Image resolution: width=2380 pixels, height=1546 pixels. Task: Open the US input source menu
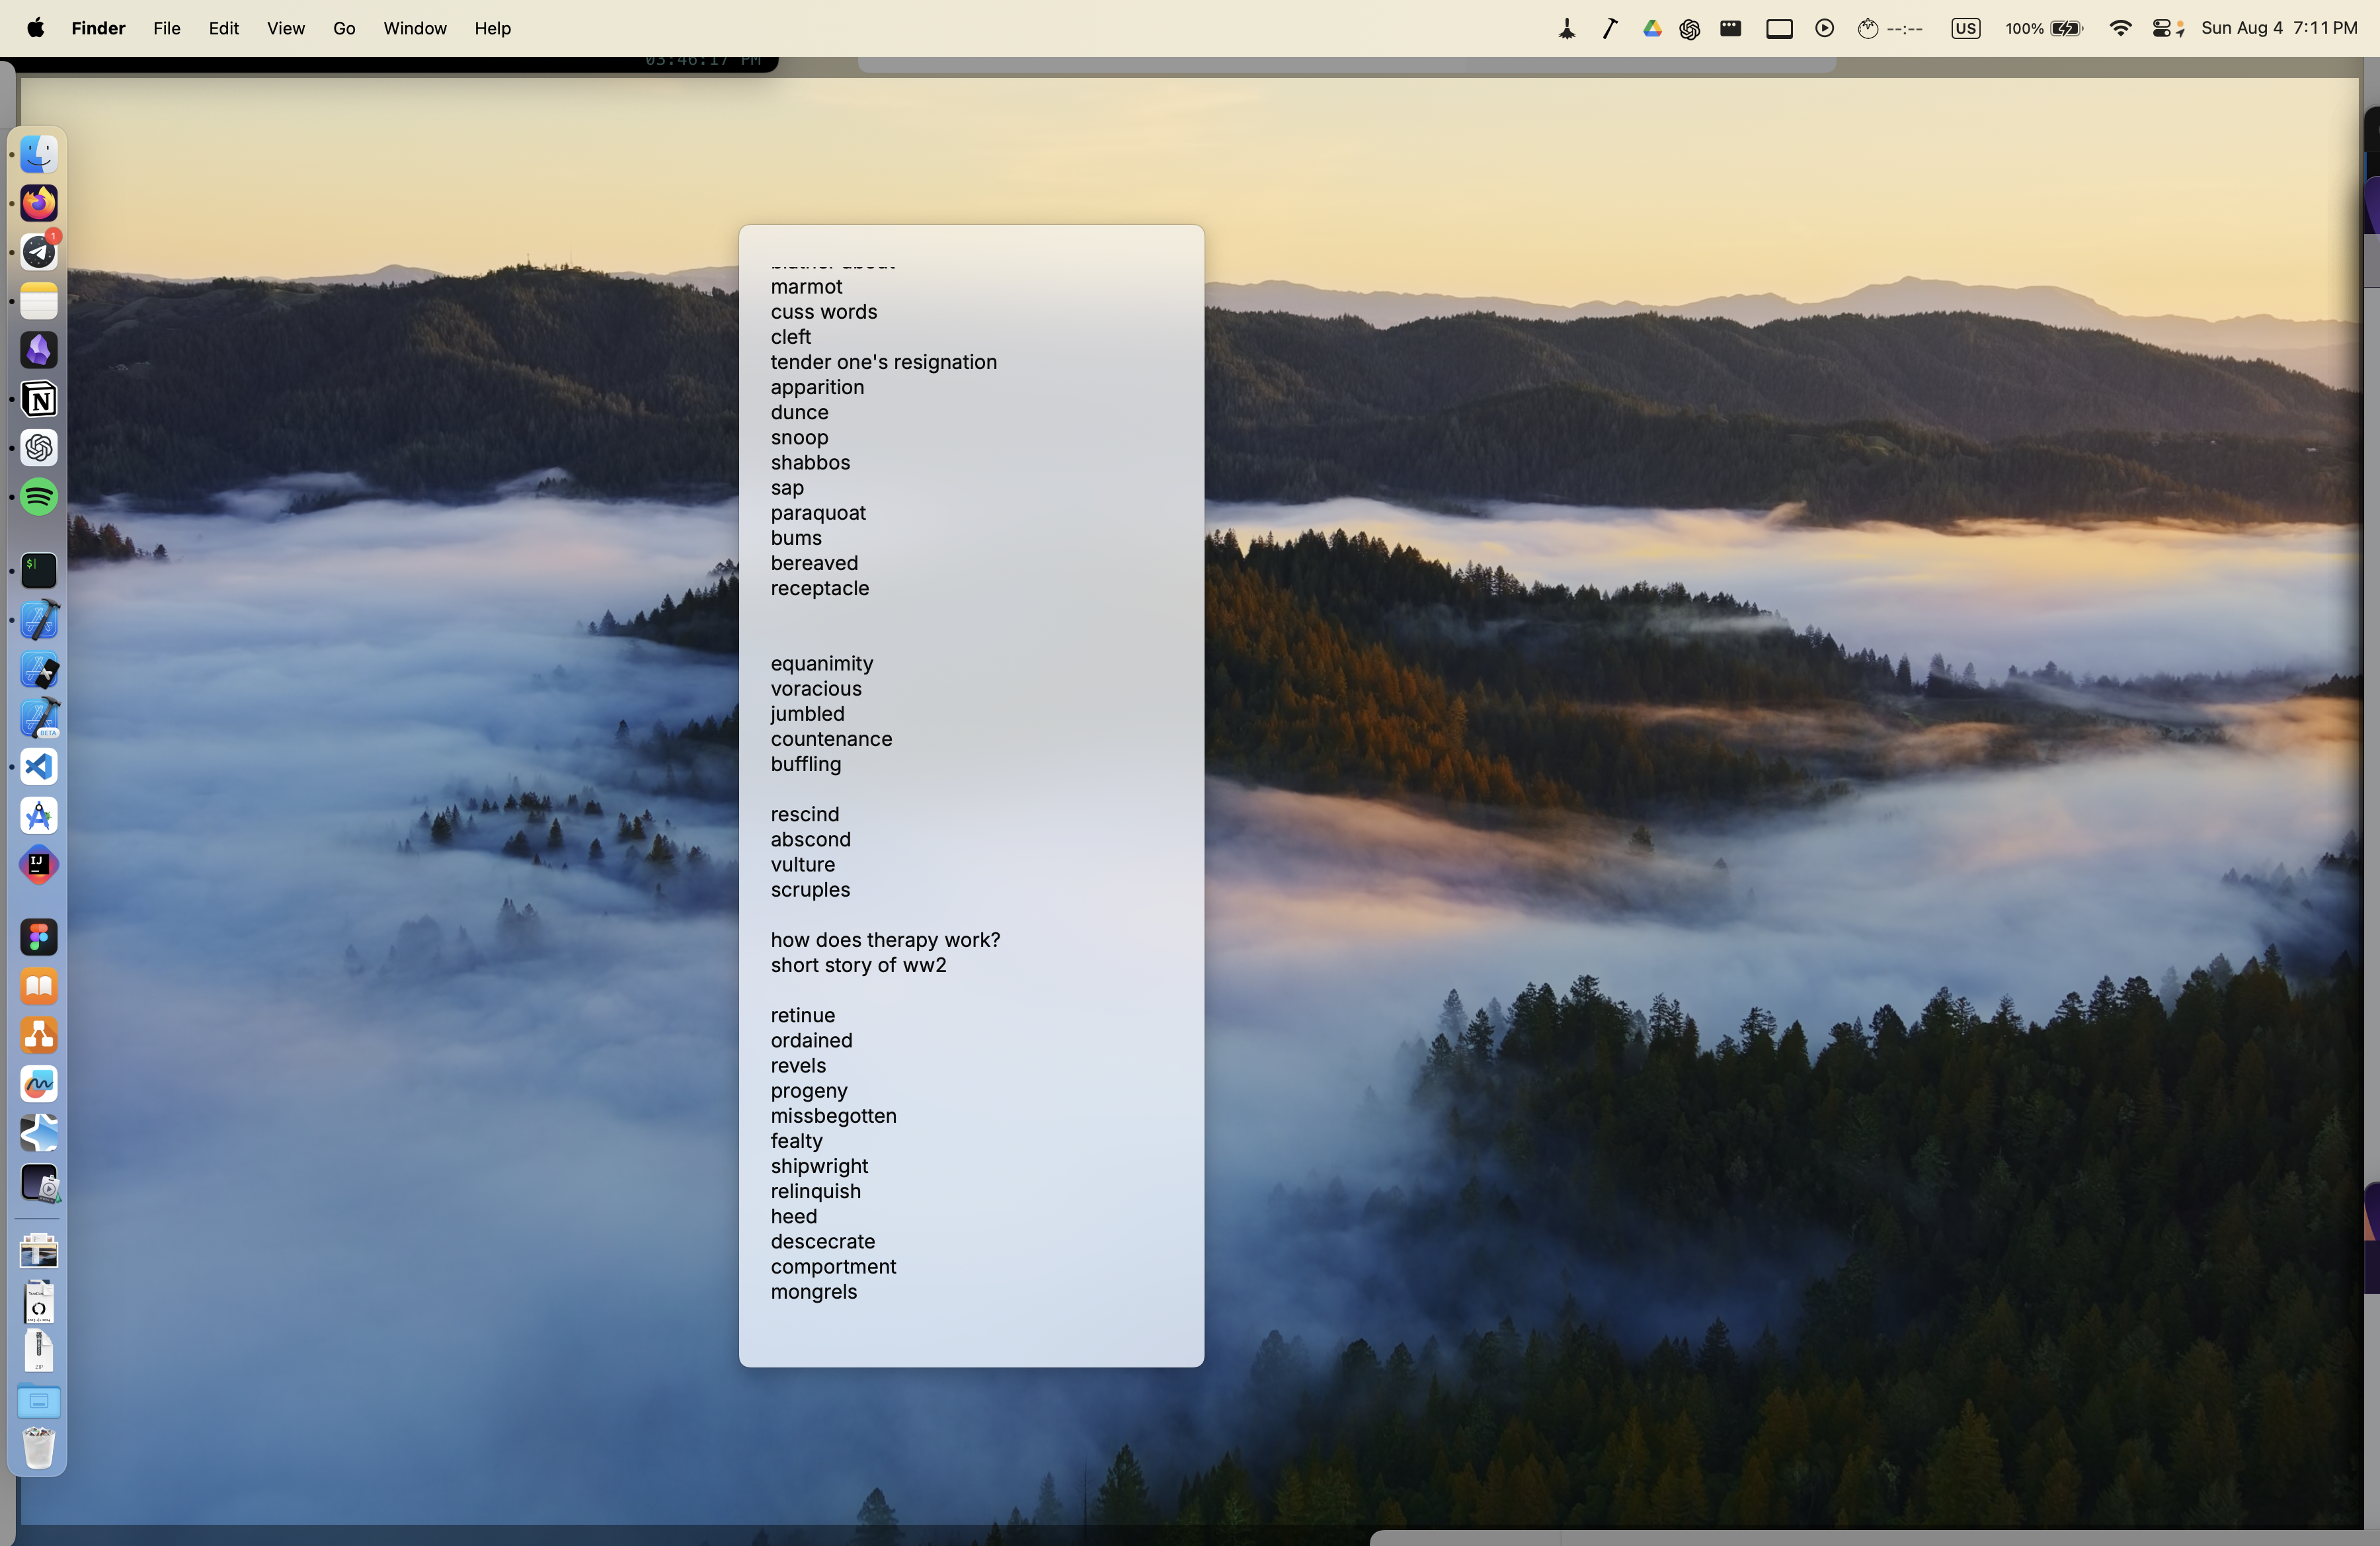click(1965, 29)
